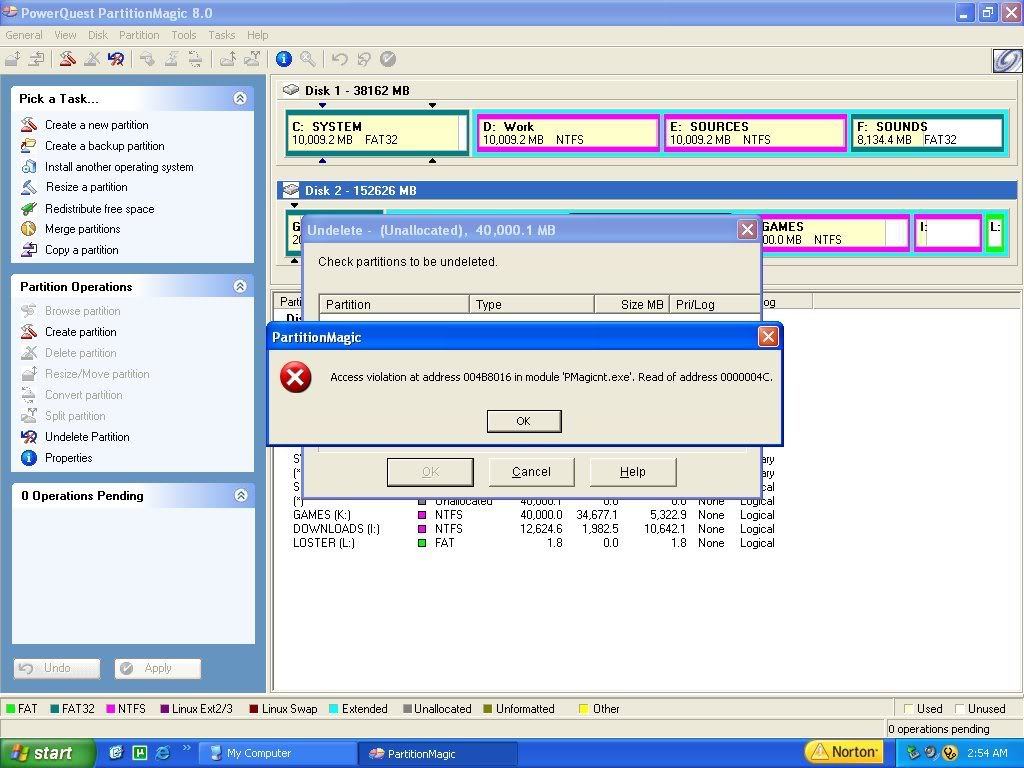The width and height of the screenshot is (1024, 768).
Task: Click the first quick launch icon beside Start
Action: pos(116,753)
